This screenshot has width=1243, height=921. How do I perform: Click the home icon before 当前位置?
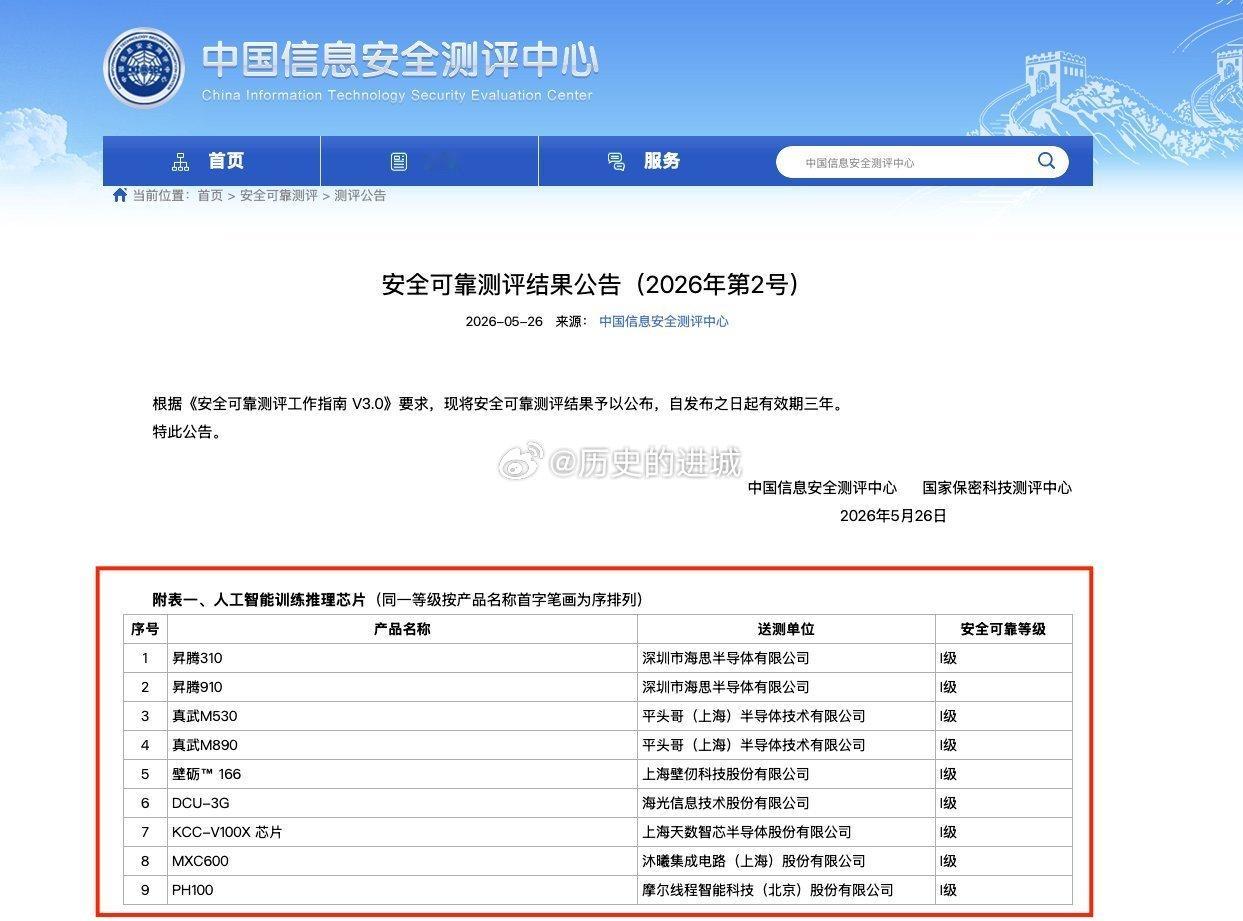click(120, 195)
